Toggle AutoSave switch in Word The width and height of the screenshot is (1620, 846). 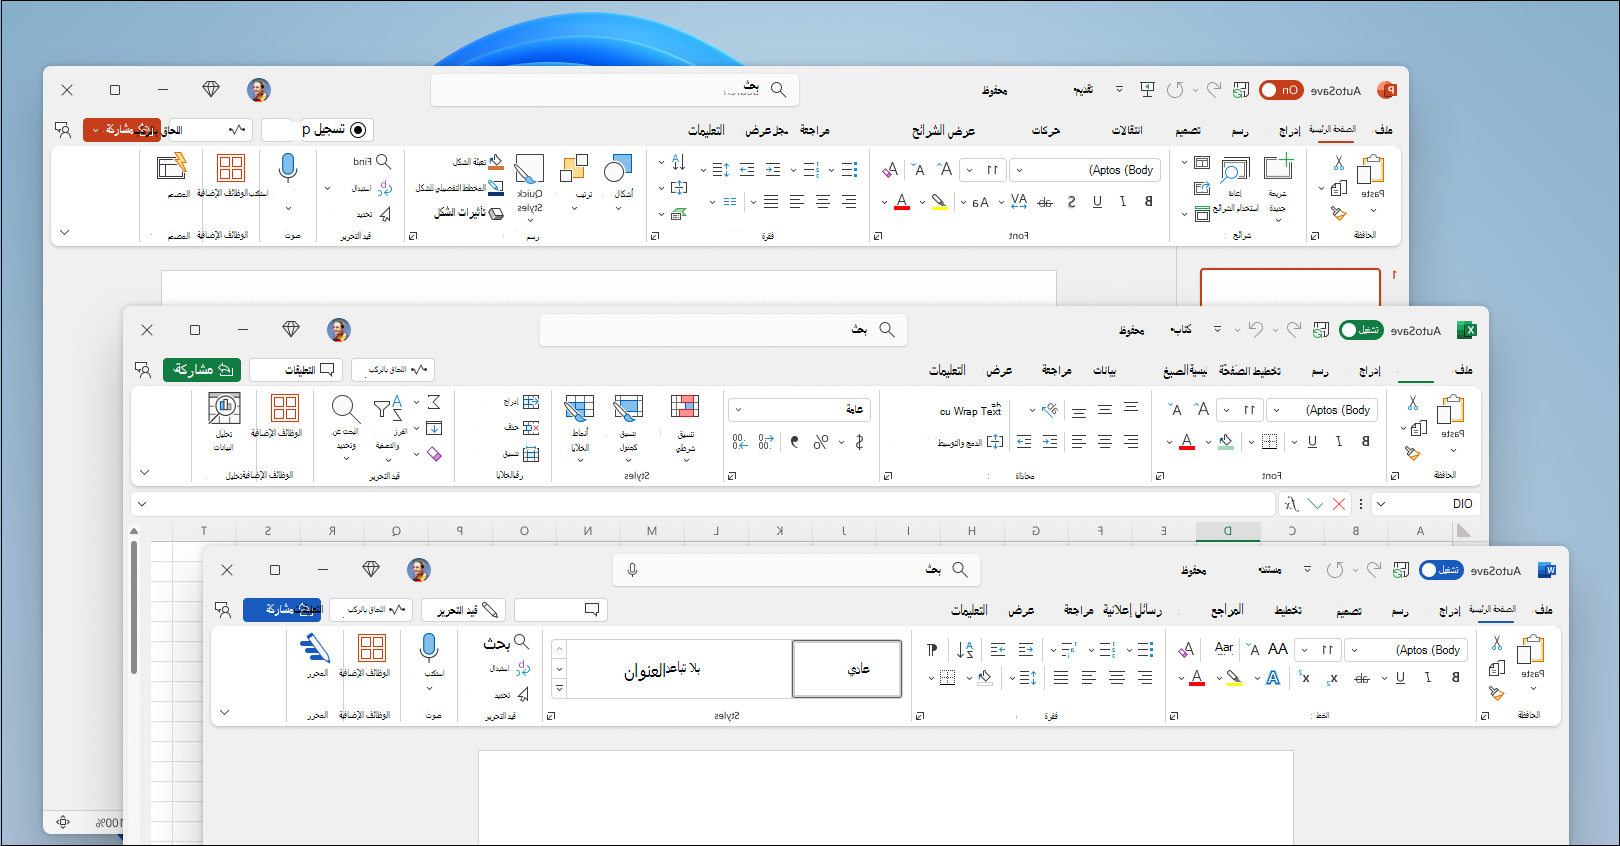pyautogui.click(x=1441, y=570)
